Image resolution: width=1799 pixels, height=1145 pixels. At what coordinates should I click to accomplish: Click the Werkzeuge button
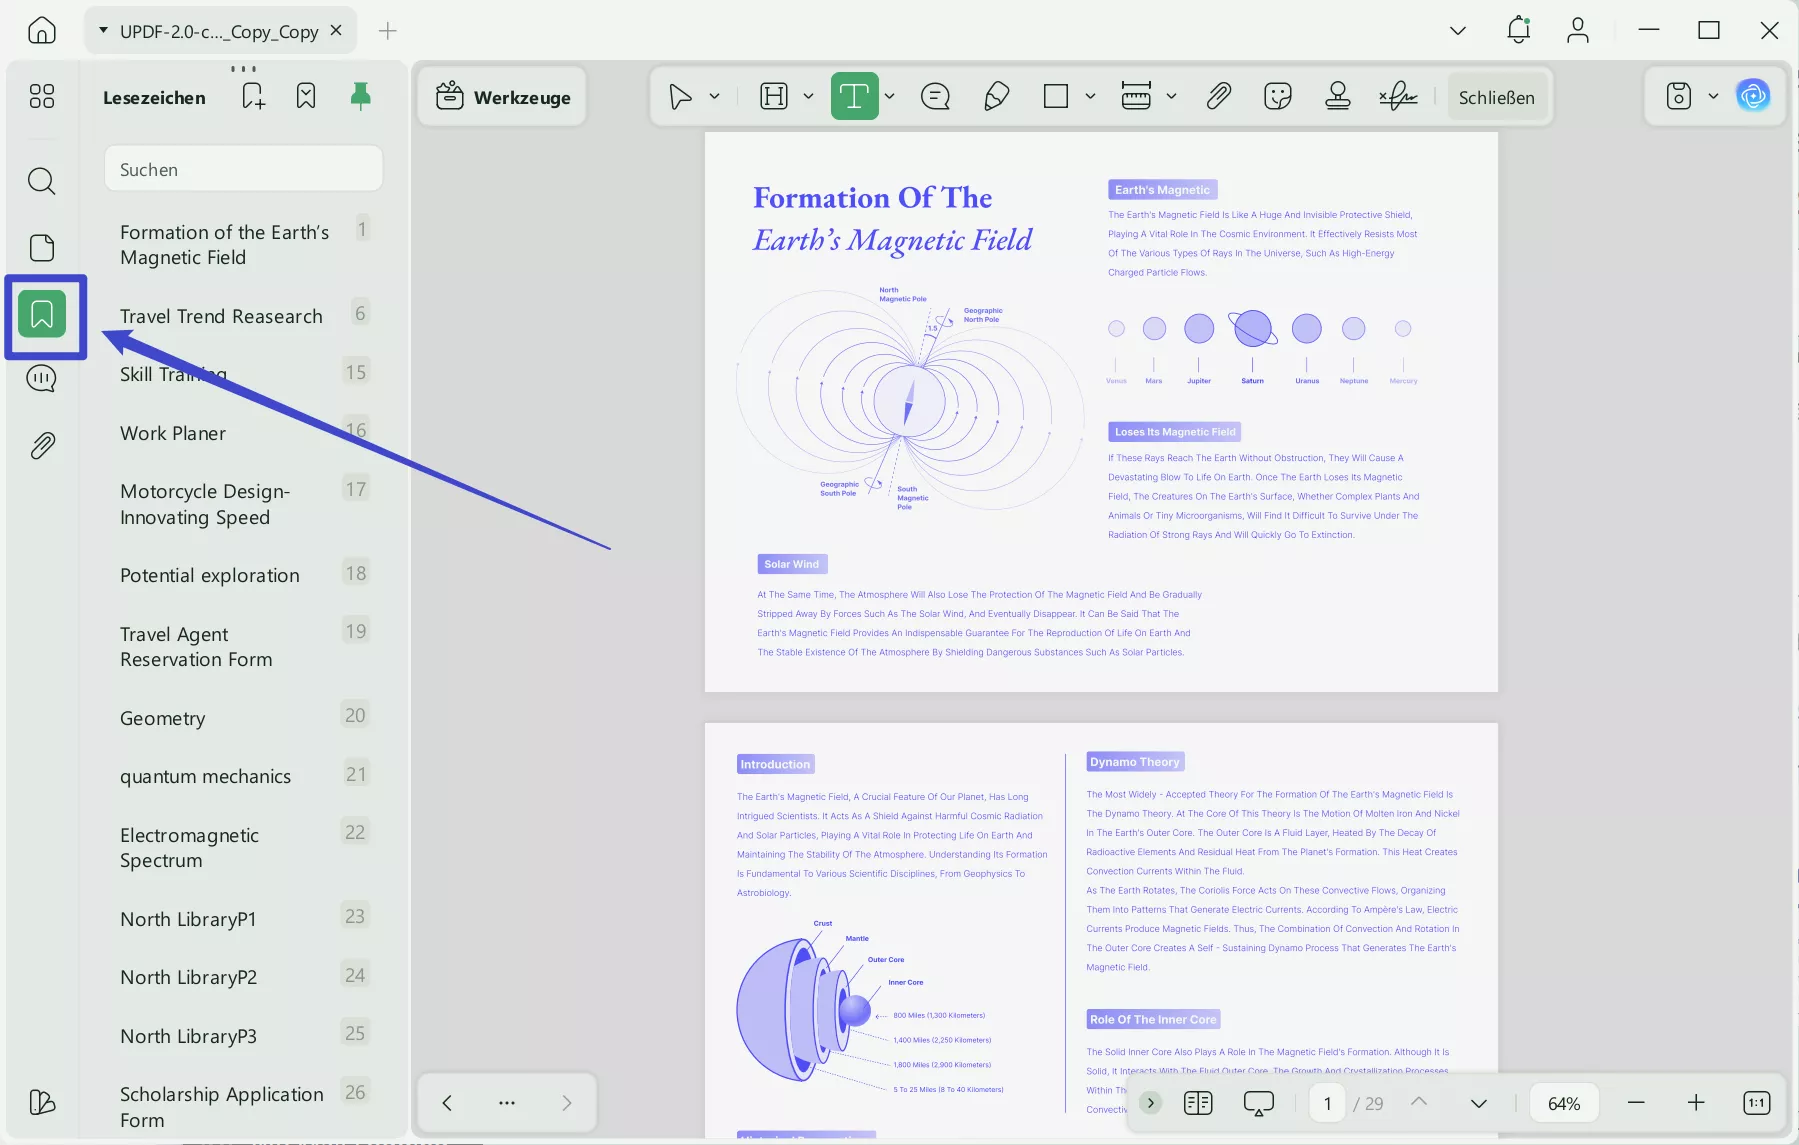tap(502, 97)
